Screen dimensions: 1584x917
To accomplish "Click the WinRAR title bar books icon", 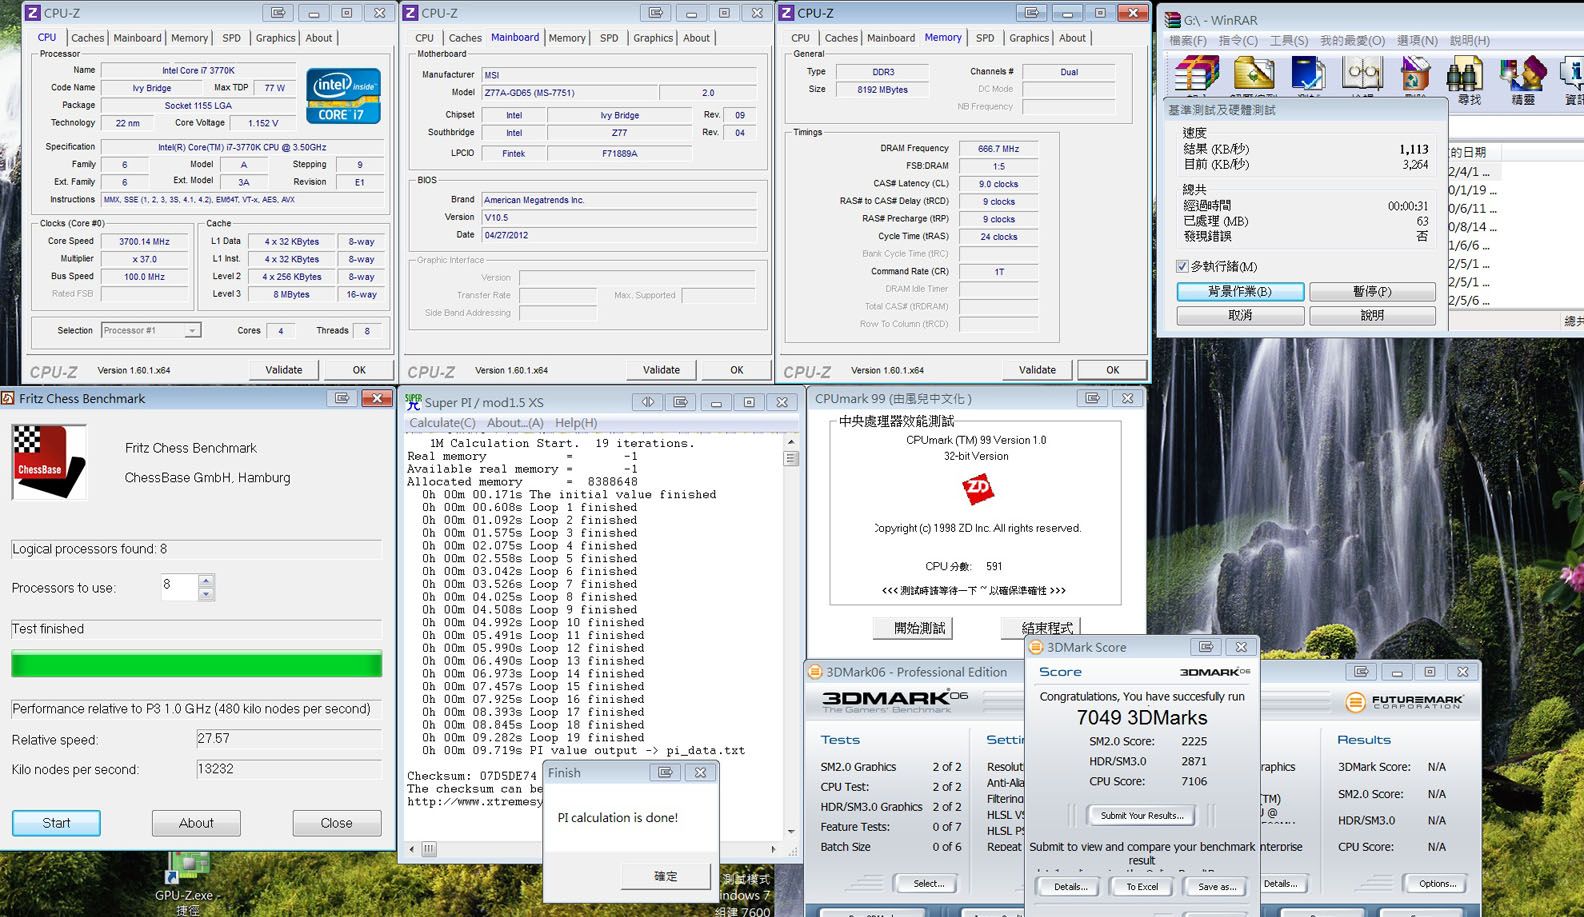I will click(x=1173, y=20).
